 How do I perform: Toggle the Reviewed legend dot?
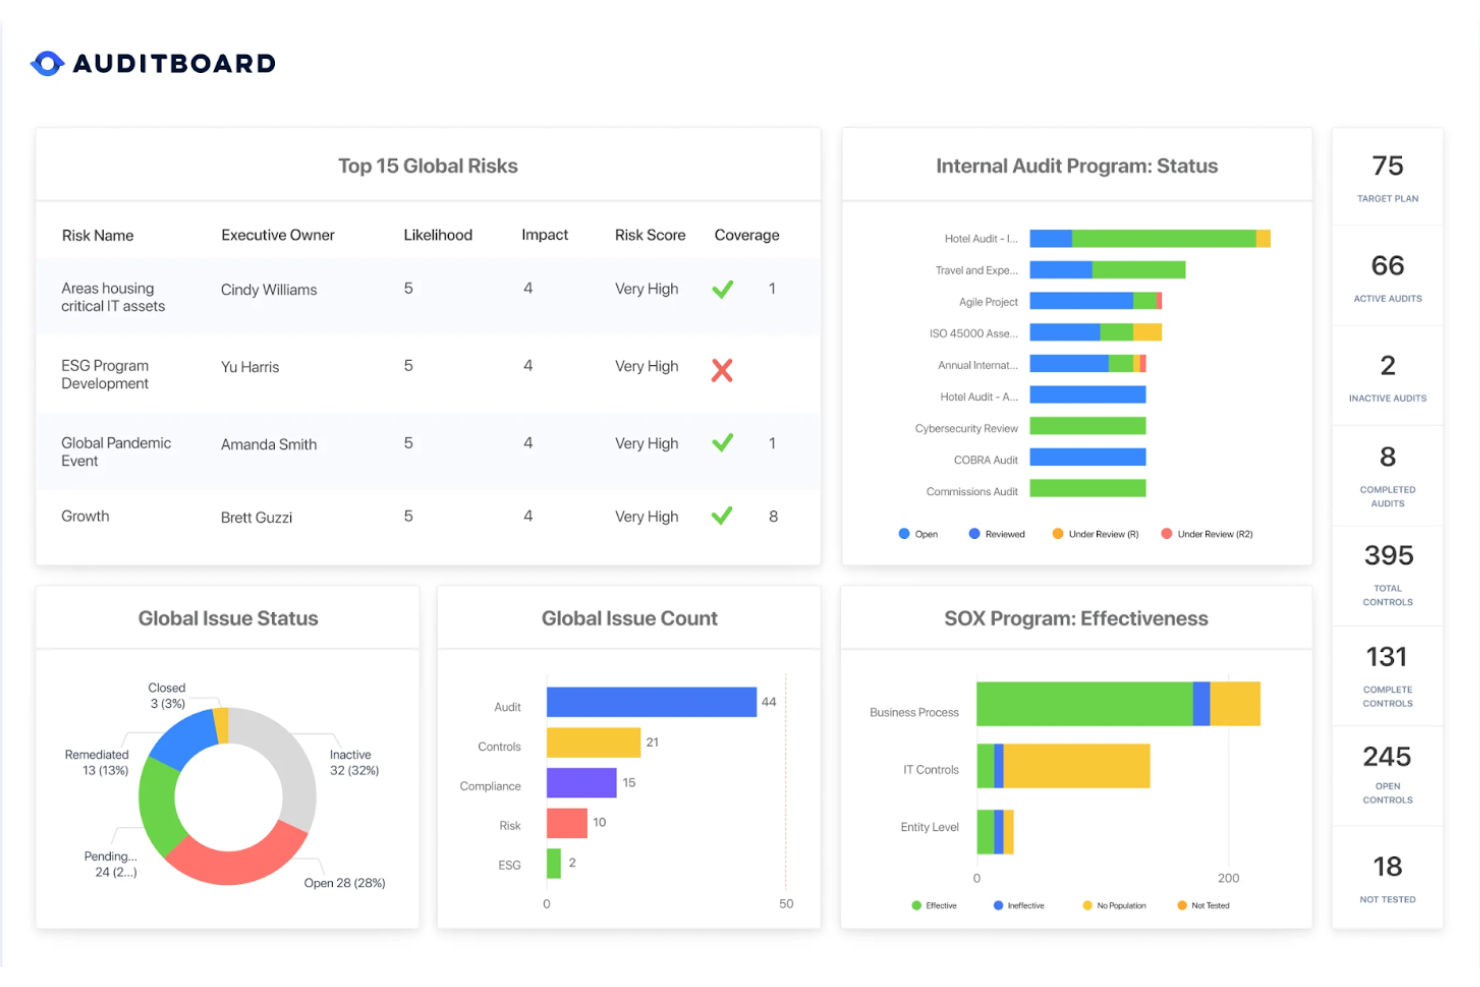[974, 534]
